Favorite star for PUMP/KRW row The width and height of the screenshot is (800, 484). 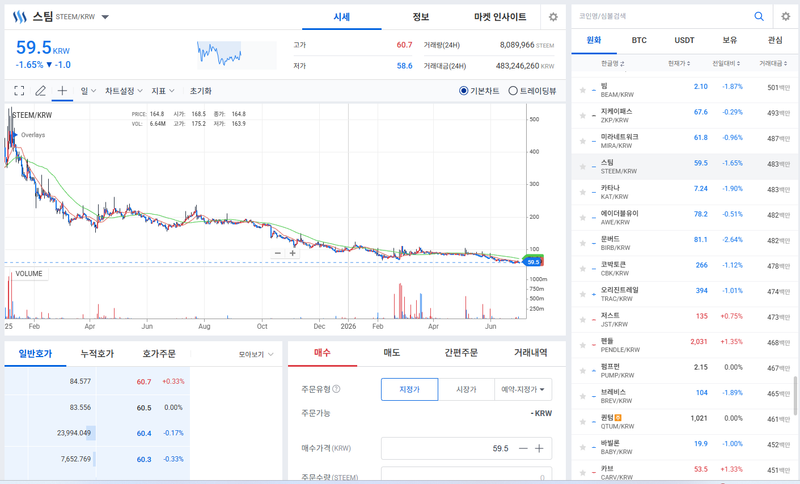(x=583, y=371)
